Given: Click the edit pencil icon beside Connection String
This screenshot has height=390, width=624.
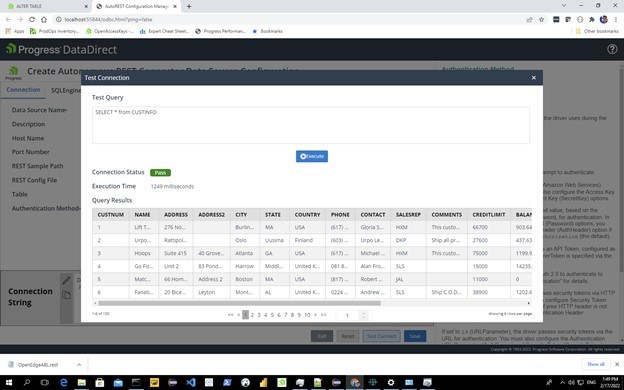Looking at the screenshot, I should click(x=66, y=280).
